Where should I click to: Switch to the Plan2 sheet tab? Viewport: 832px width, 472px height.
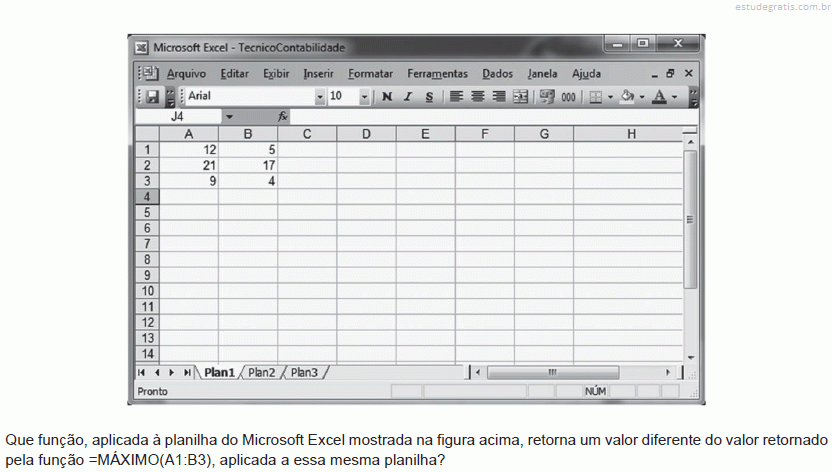tap(262, 372)
